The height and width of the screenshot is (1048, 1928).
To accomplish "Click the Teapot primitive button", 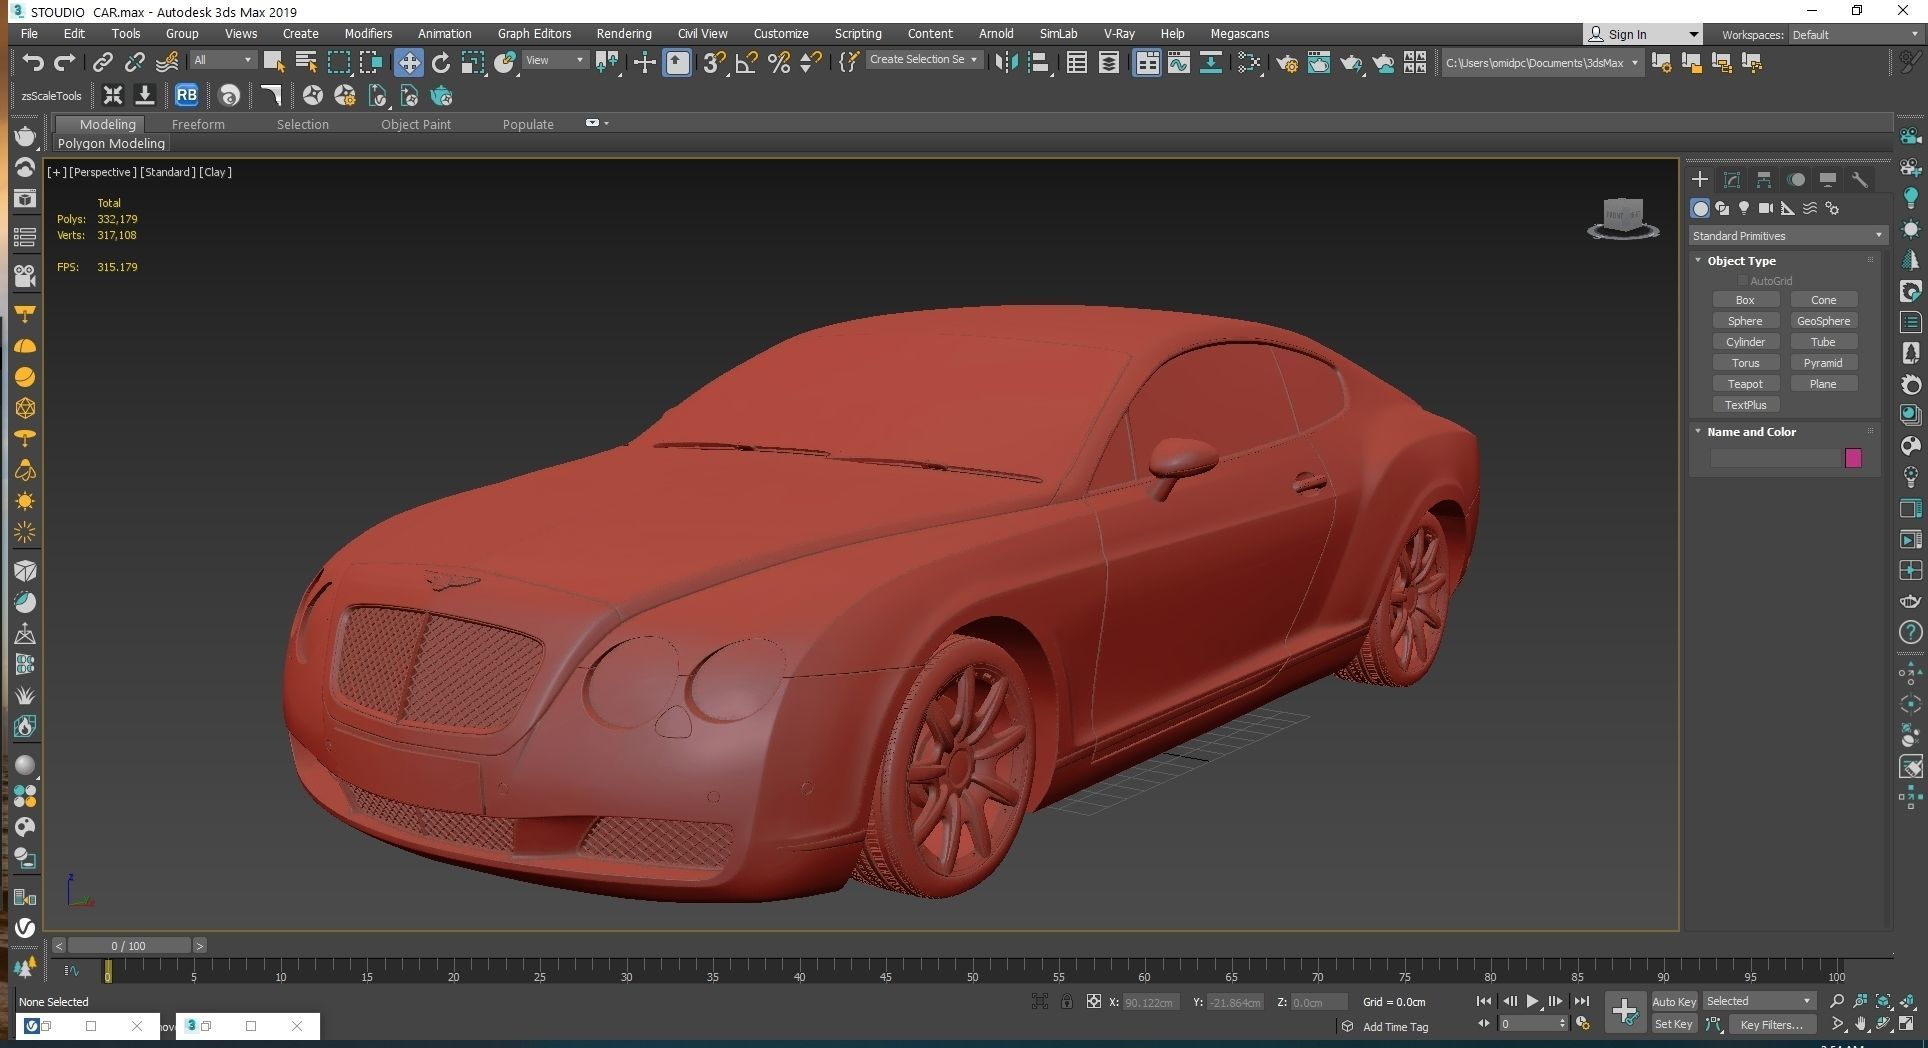I will tap(1745, 384).
